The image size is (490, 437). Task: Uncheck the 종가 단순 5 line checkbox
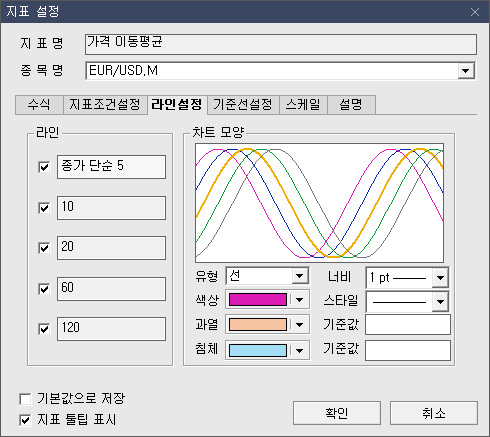coord(44,167)
